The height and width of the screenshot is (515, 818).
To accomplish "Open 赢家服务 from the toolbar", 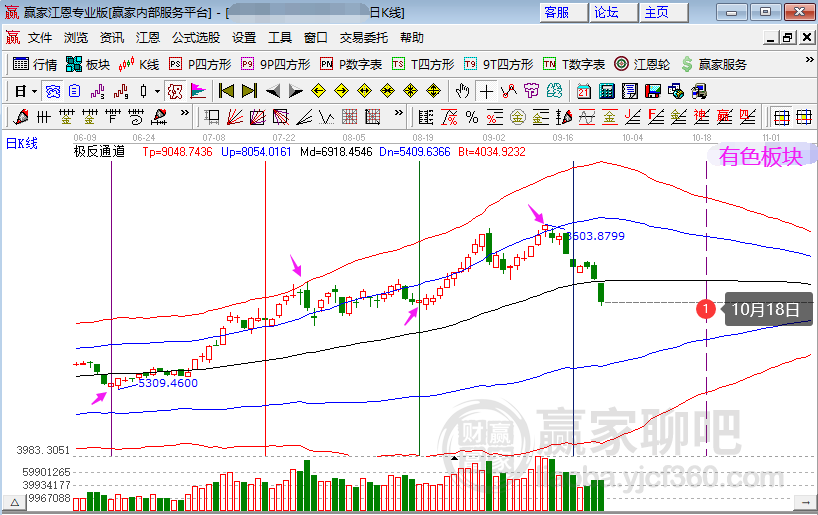I will click(x=714, y=64).
